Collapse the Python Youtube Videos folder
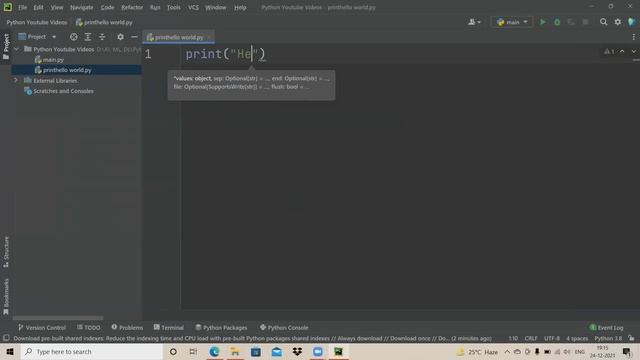Screen dimensions: 640x360 (16, 49)
